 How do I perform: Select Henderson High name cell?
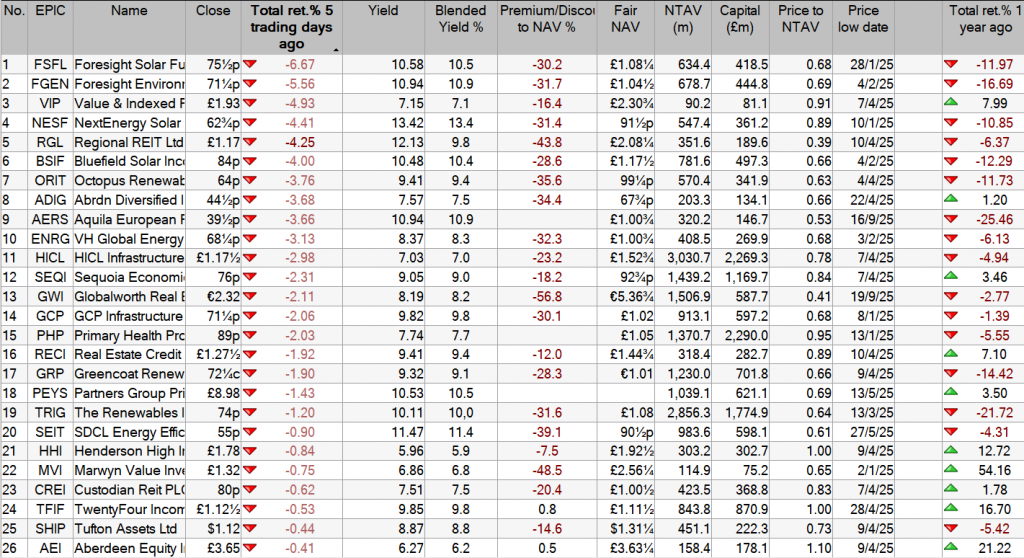[x=129, y=451]
